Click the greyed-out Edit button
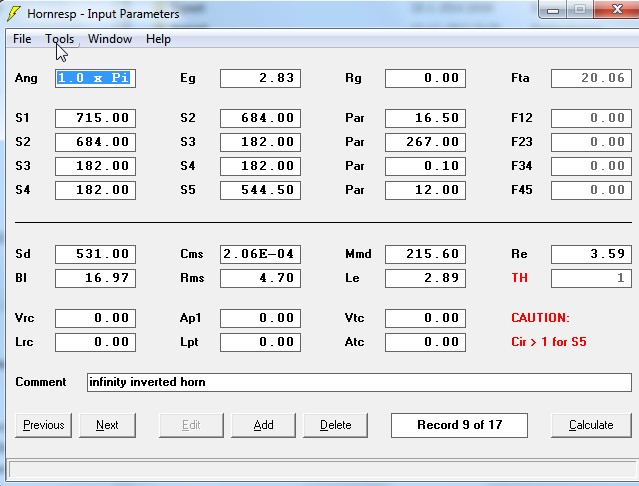Image resolution: width=639 pixels, height=486 pixels. click(191, 425)
